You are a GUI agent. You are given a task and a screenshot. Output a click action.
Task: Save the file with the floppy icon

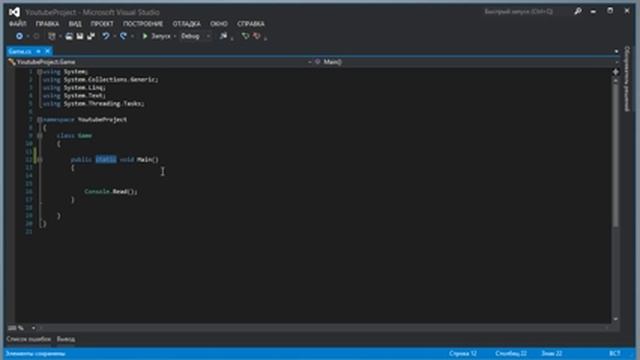coord(80,36)
